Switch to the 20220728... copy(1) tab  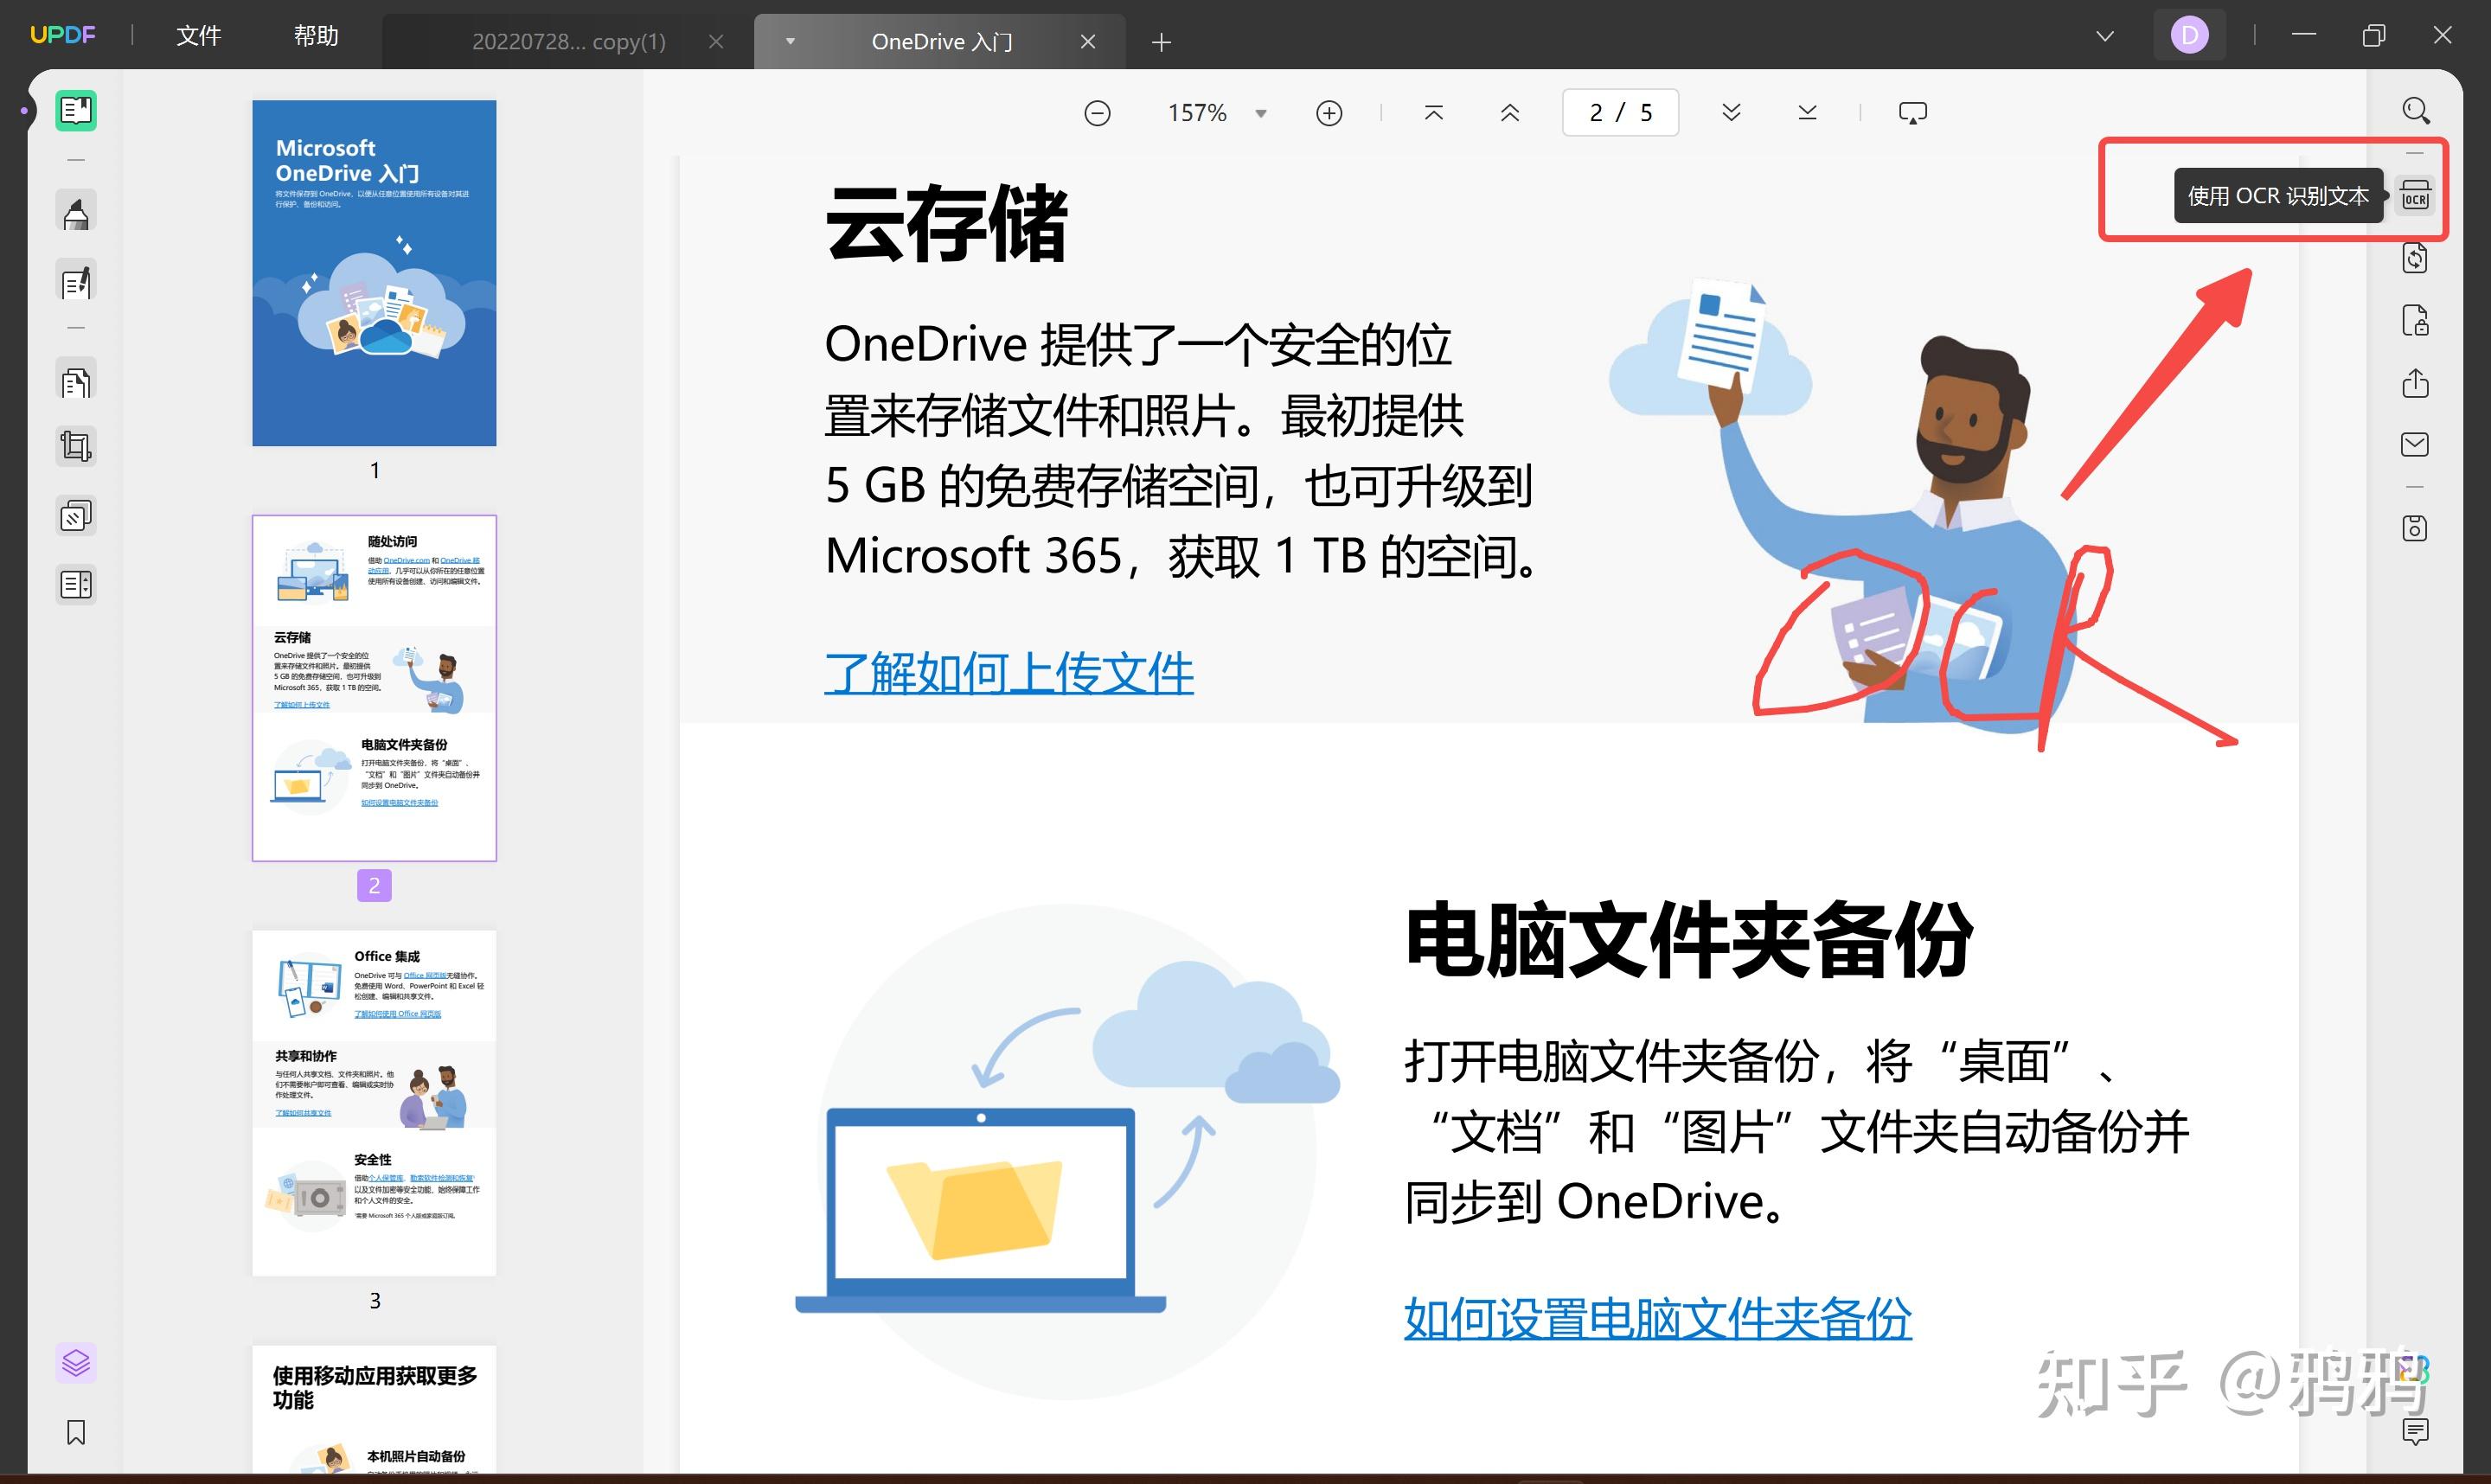pyautogui.click(x=568, y=41)
